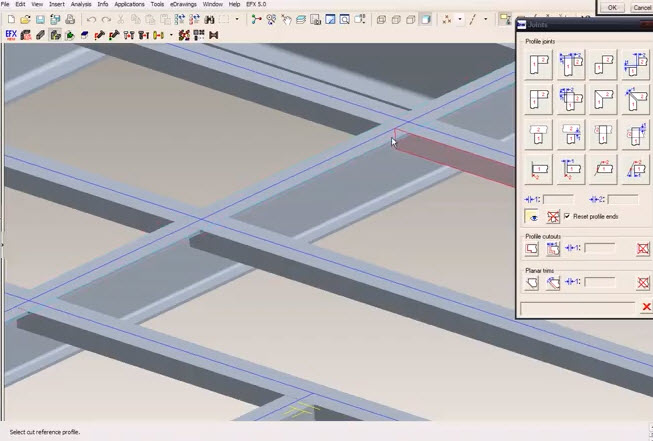Click the first Planar trims icon
The image size is (653, 441).
[531, 283]
